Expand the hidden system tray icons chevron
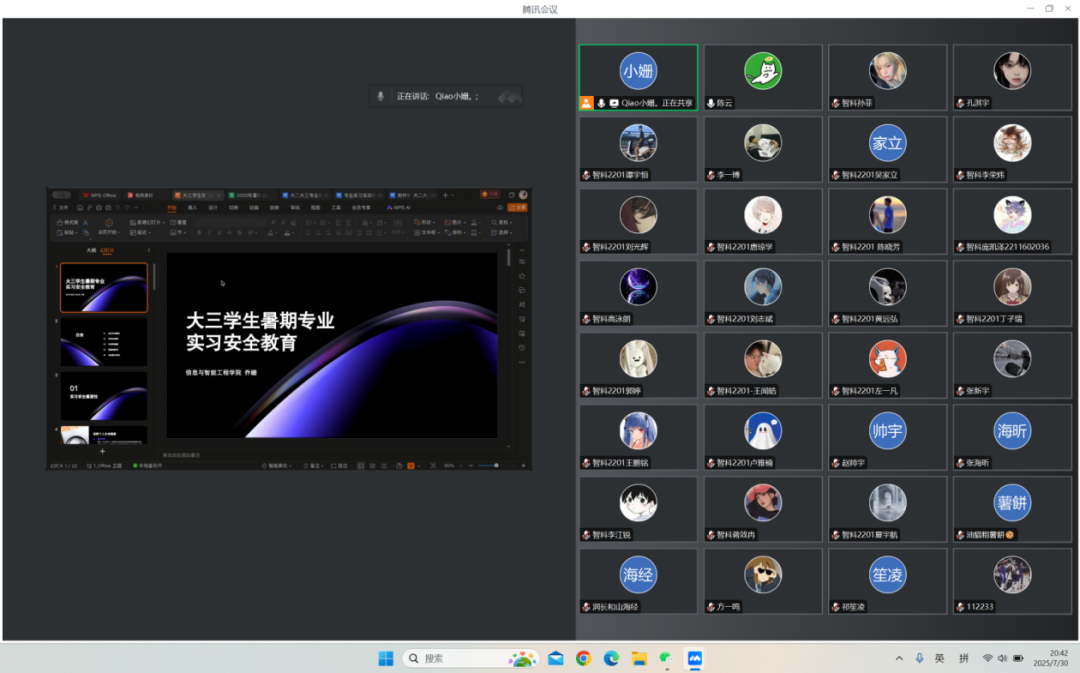 [899, 659]
